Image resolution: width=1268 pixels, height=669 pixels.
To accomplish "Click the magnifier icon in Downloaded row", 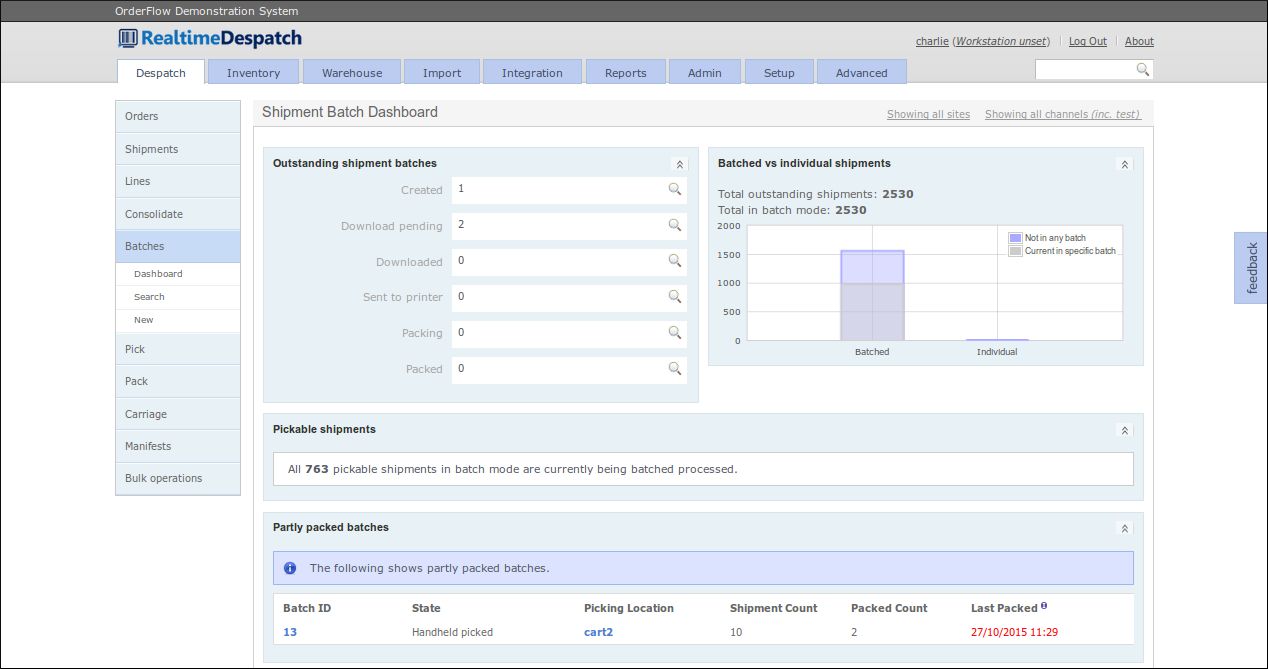I will tap(675, 261).
